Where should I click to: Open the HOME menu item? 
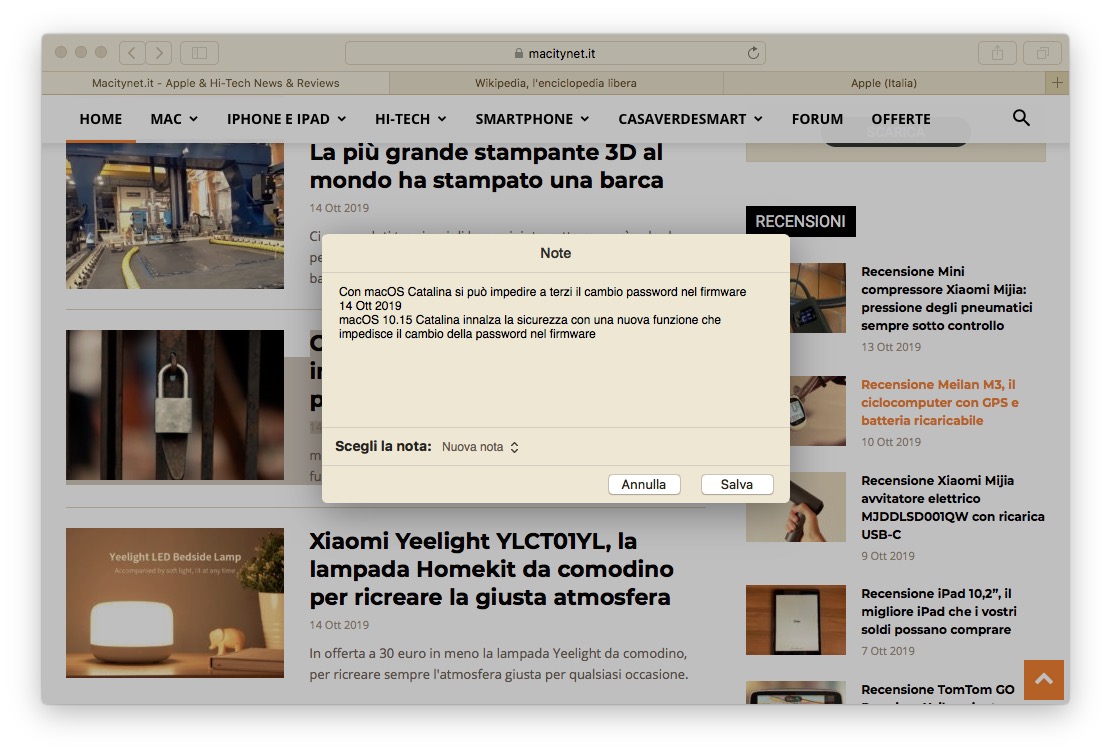101,119
